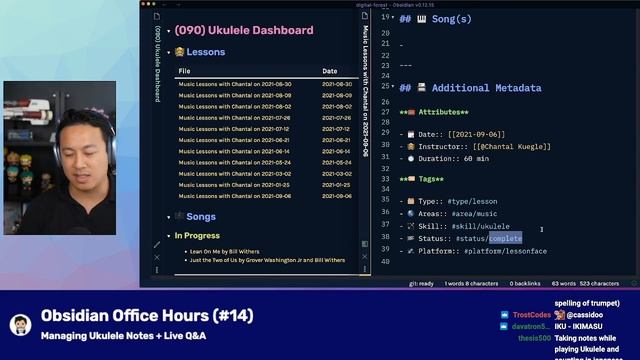The image size is (640, 360).
Task: Click the Attributes bold label
Action: (x=439, y=112)
